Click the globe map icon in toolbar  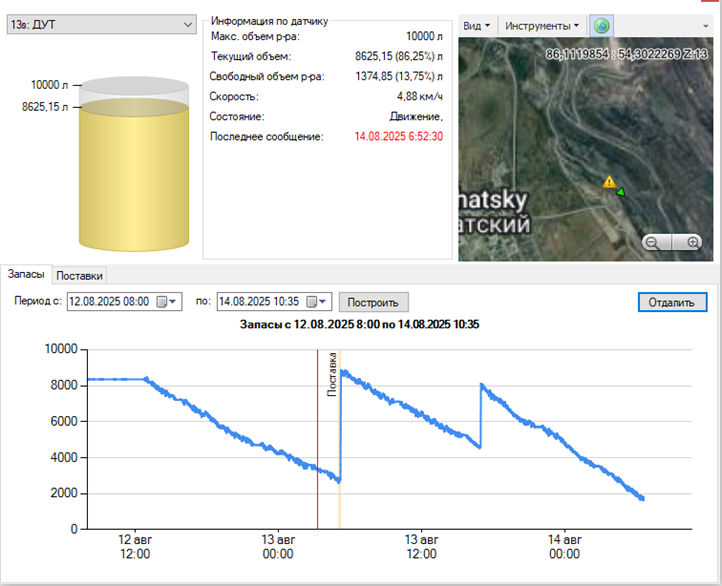click(603, 25)
